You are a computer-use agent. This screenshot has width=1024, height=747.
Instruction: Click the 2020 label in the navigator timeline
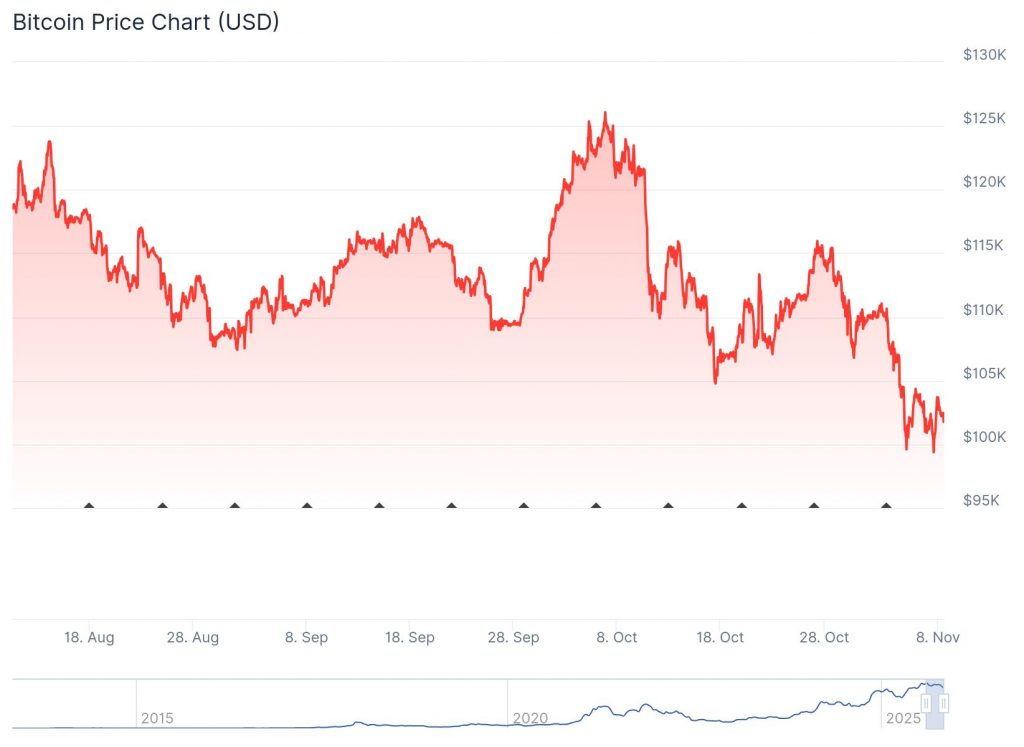click(x=529, y=718)
